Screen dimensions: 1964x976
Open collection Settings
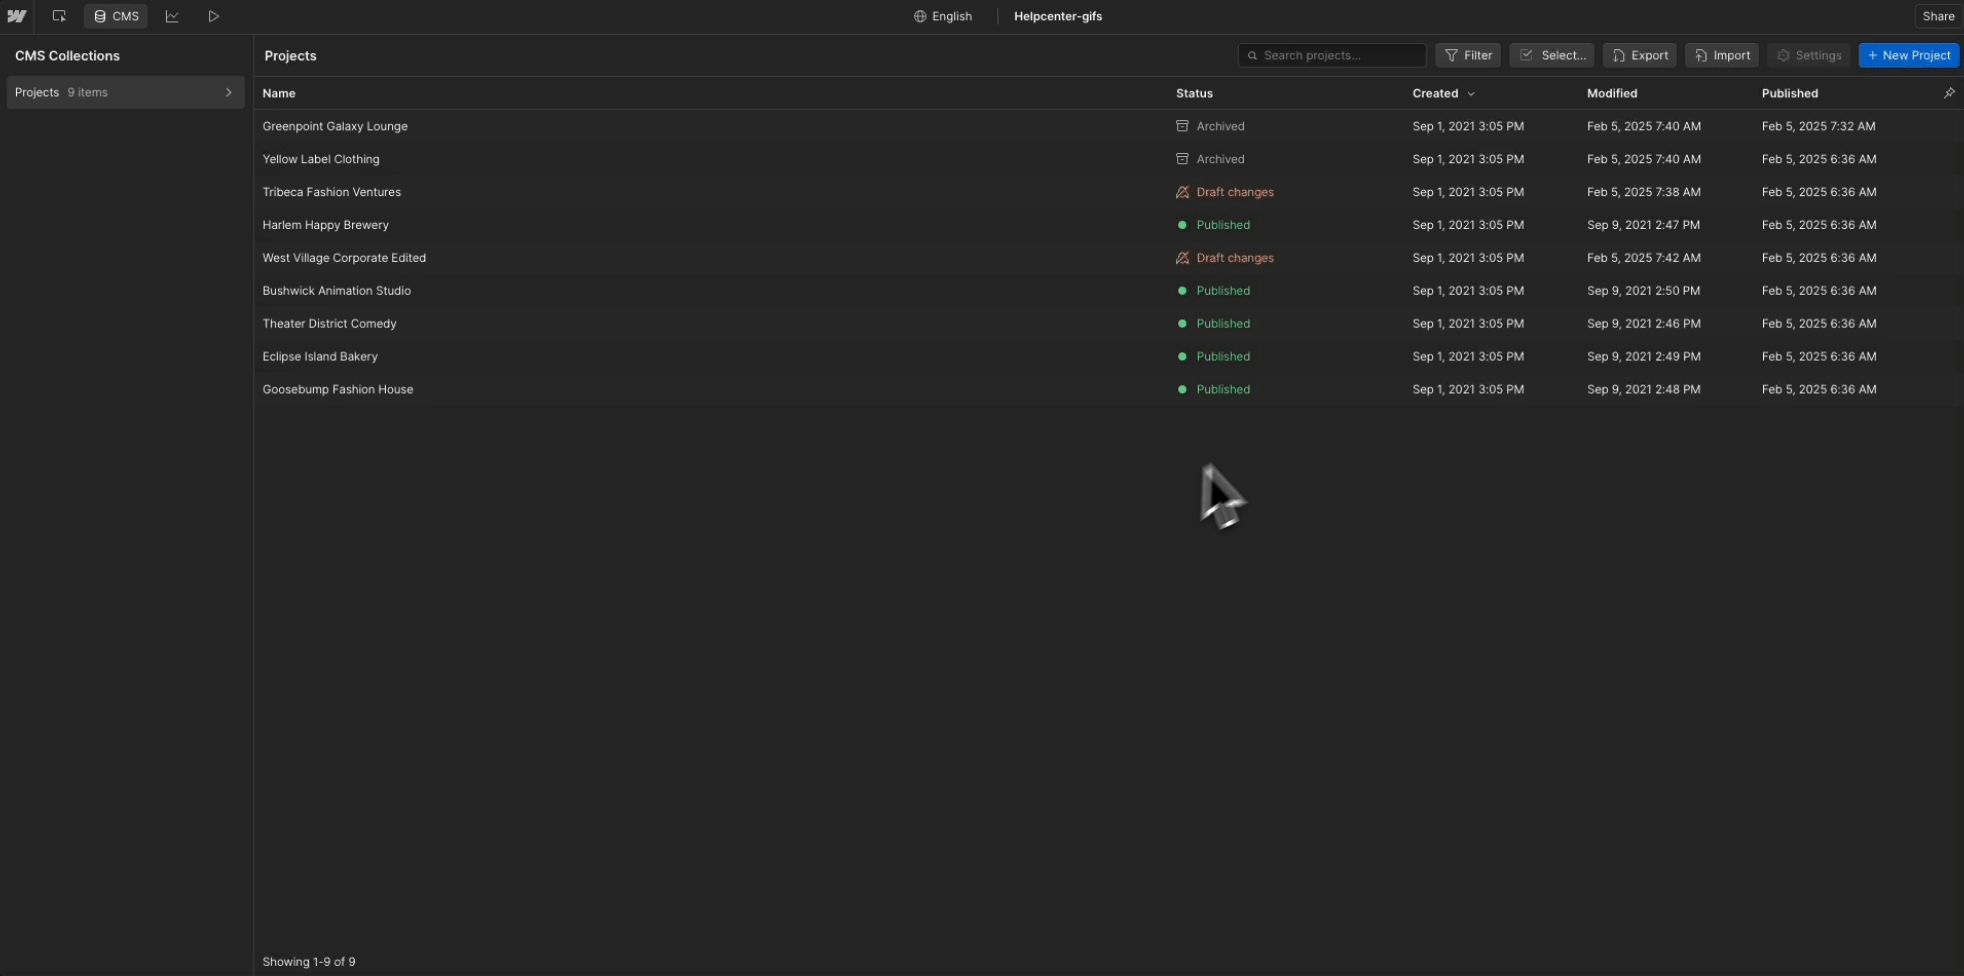[x=1809, y=55]
